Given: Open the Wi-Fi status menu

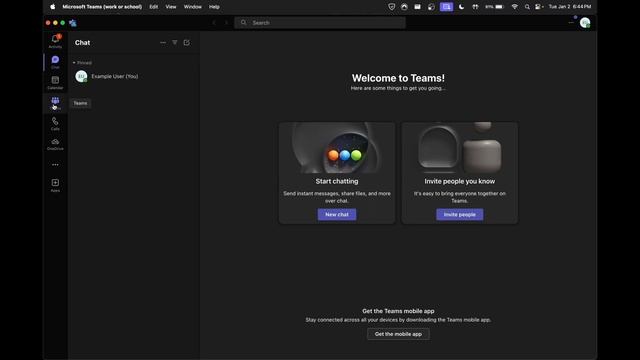Looking at the screenshot, I should point(515,7).
